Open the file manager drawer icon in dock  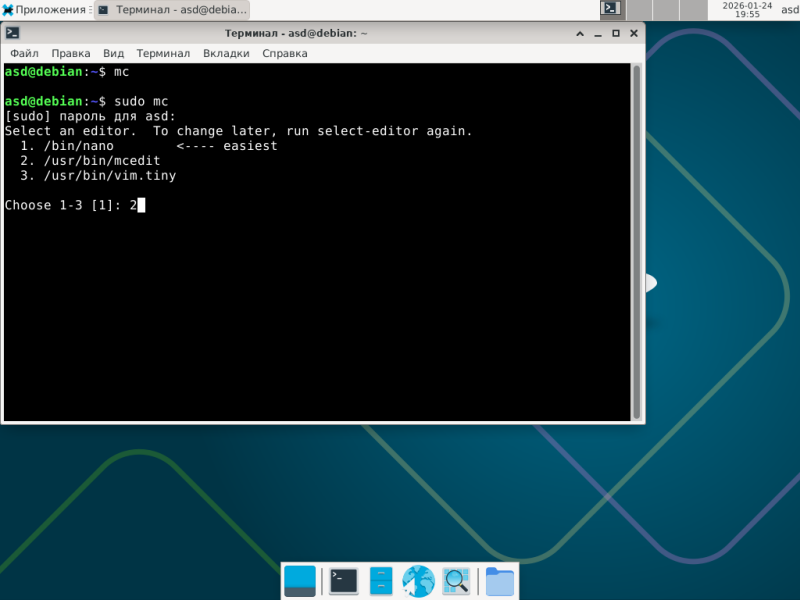point(381,581)
